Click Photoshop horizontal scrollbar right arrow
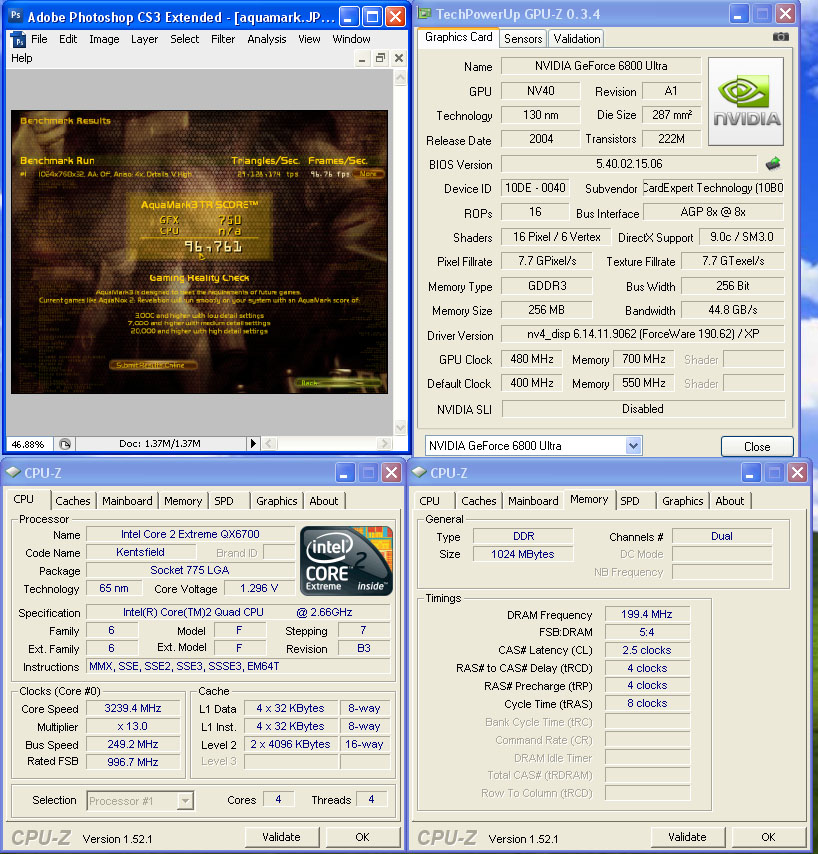818x854 pixels. tap(385, 444)
